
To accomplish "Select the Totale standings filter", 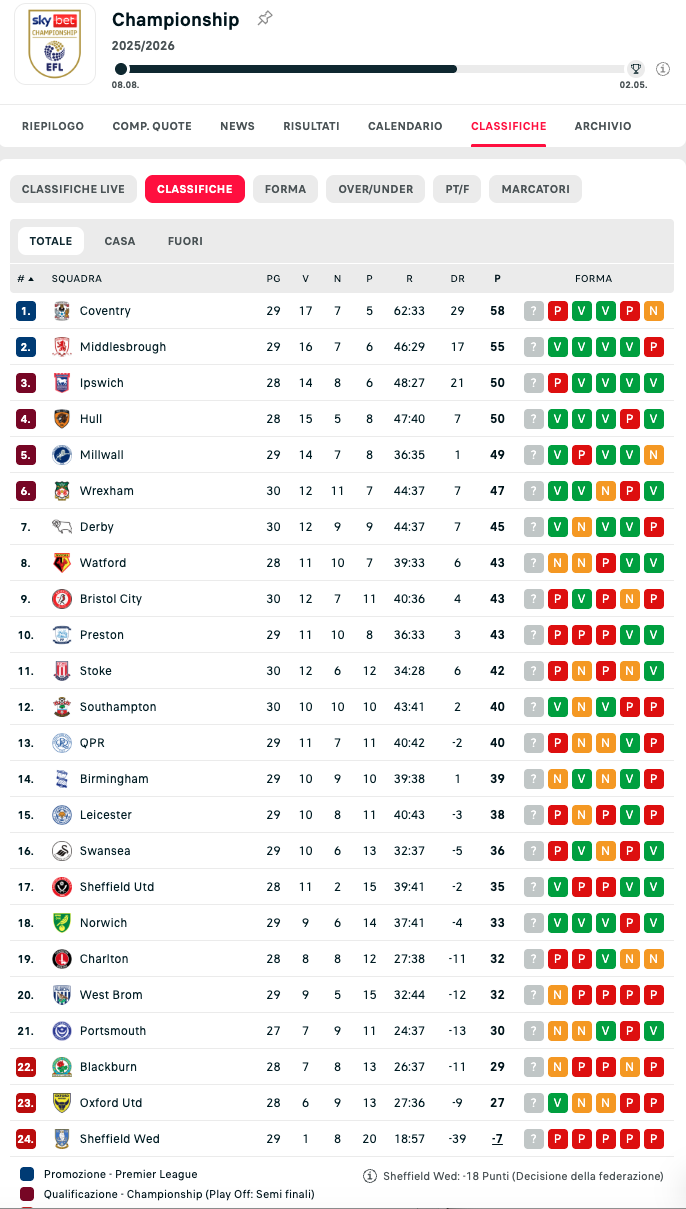I will (51, 241).
